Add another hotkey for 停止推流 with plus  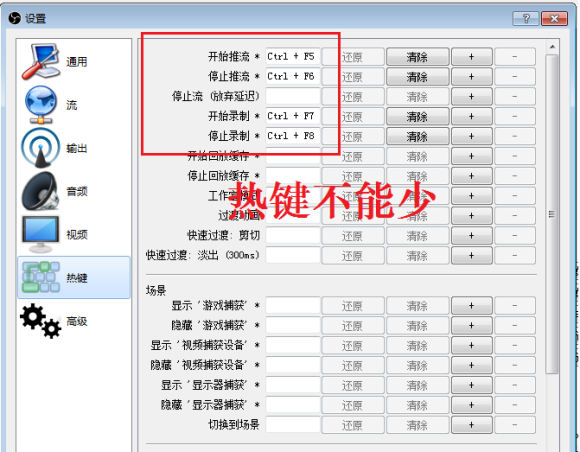472,77
